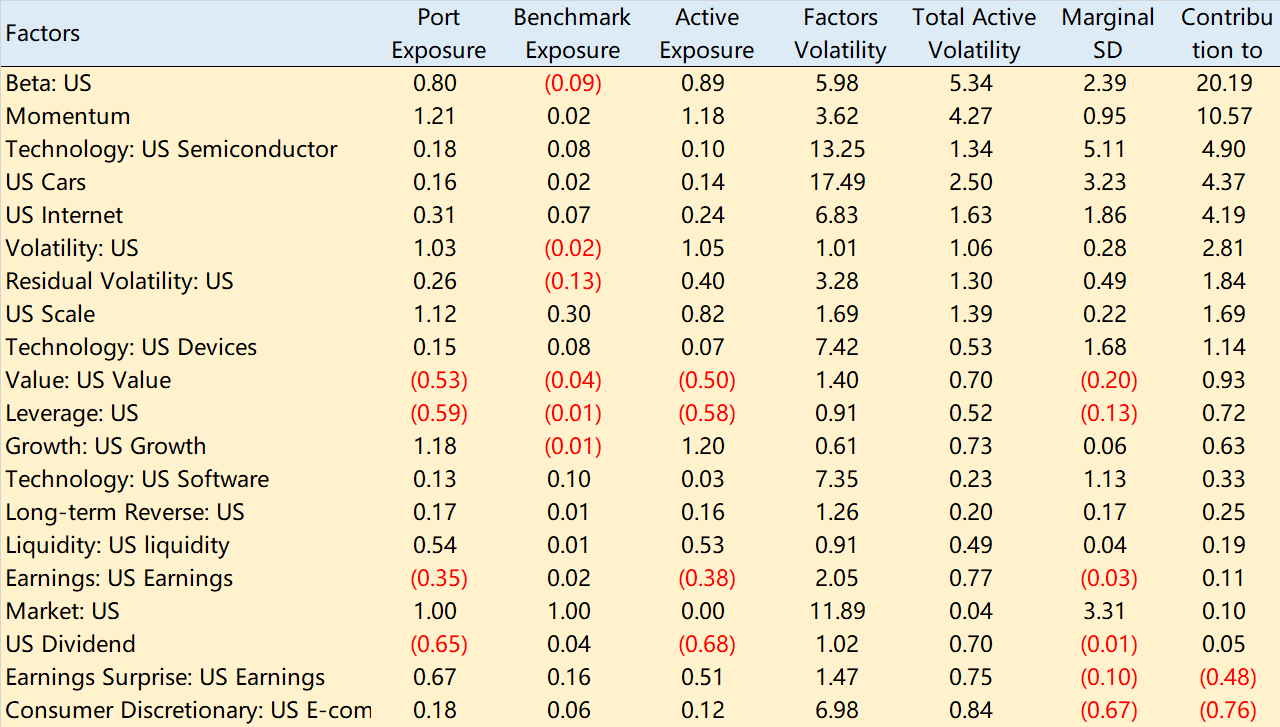Select the US Dividend row label
1280x727 pixels.
coord(70,644)
